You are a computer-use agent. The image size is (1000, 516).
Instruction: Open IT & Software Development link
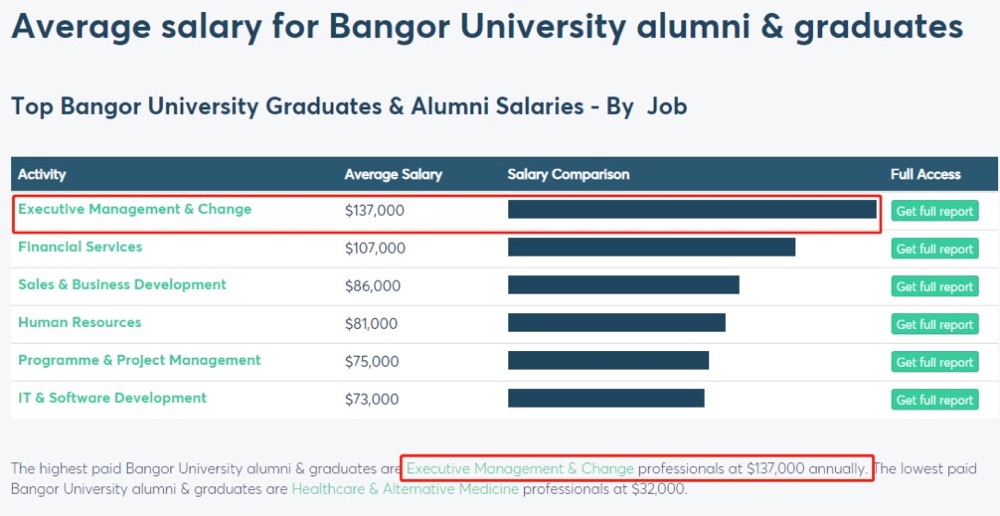click(x=112, y=398)
